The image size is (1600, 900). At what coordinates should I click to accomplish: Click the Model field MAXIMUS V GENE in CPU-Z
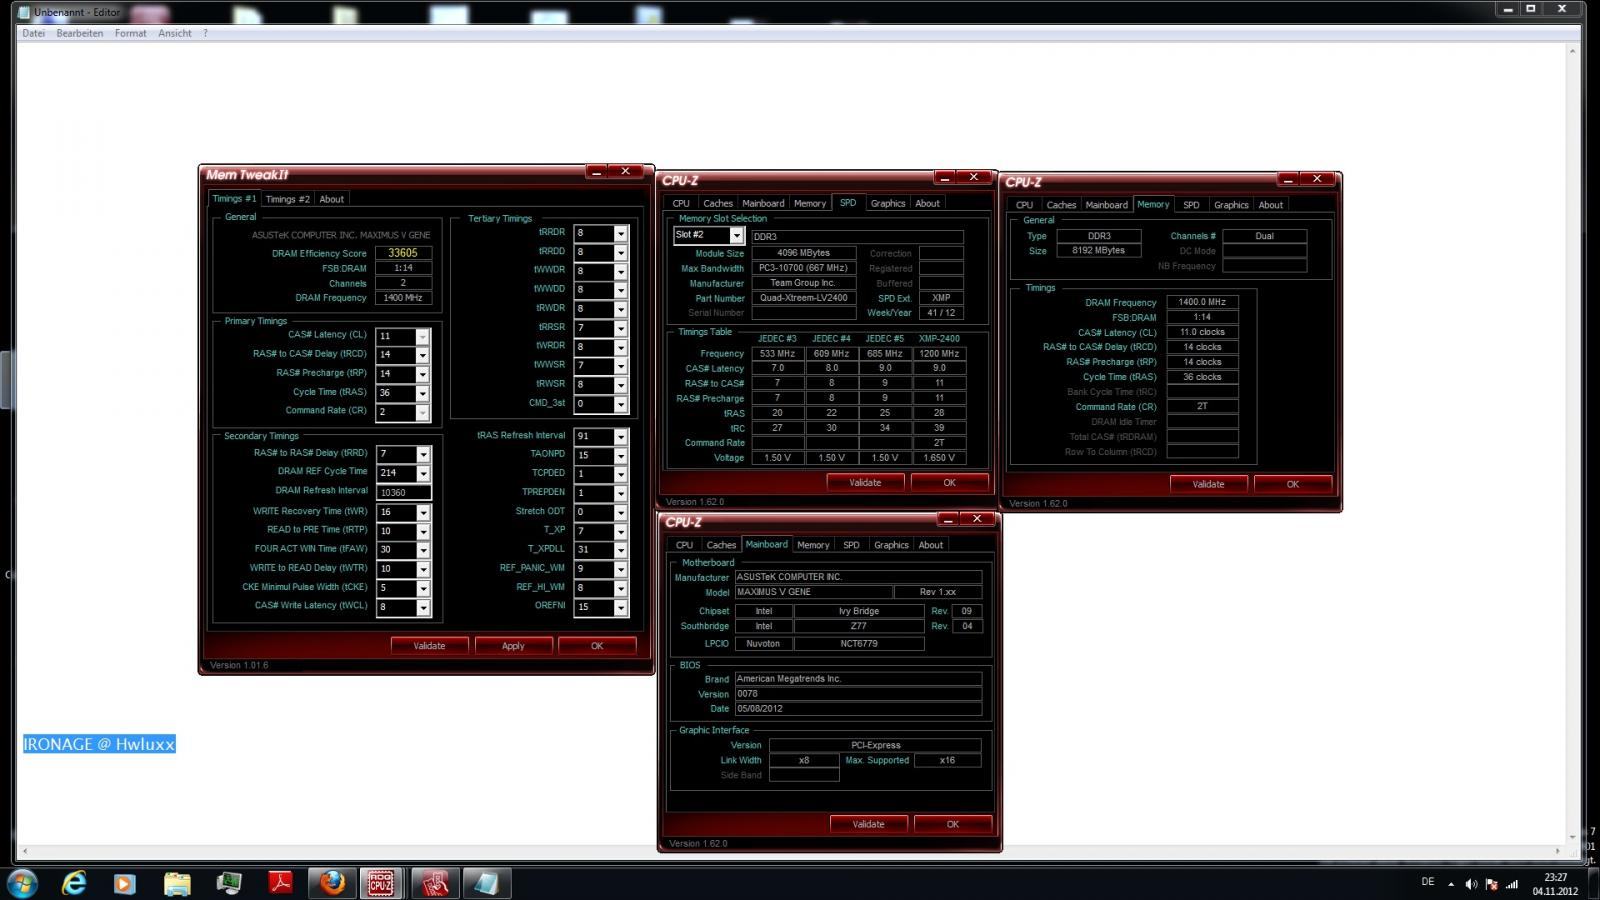click(x=813, y=592)
